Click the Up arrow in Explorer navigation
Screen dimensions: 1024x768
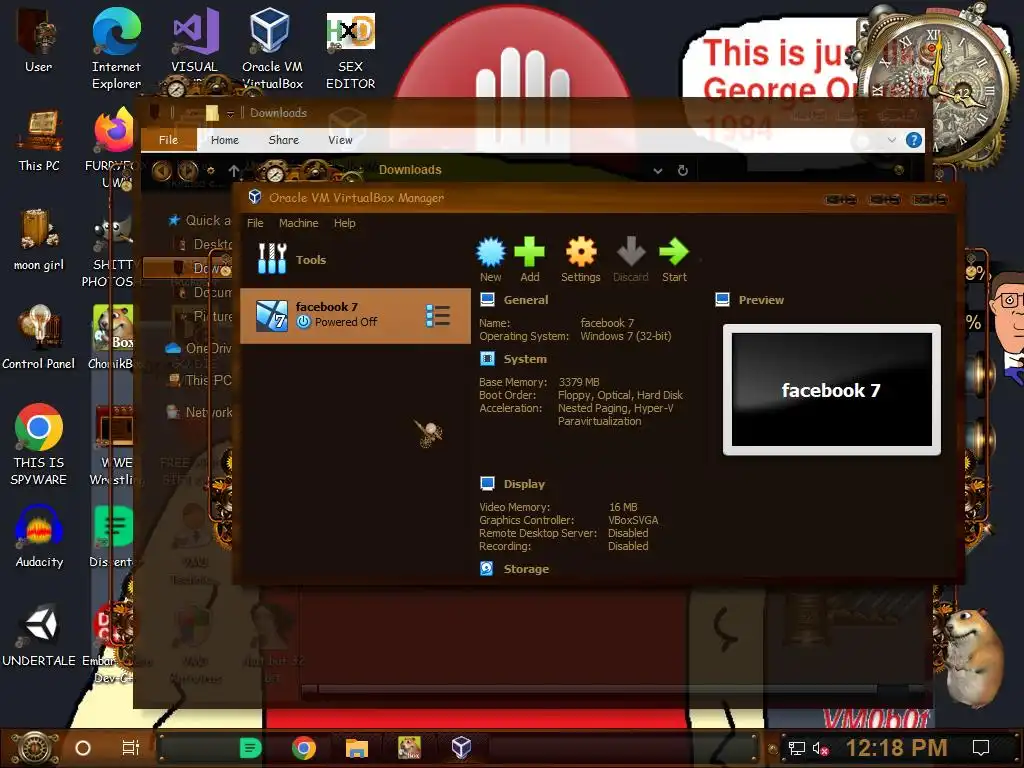coord(233,170)
